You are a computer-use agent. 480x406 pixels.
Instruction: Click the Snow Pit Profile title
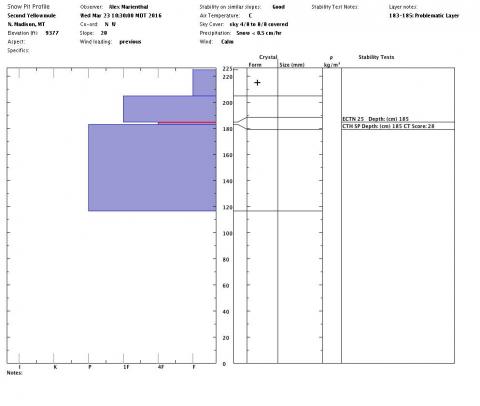pos(28,7)
